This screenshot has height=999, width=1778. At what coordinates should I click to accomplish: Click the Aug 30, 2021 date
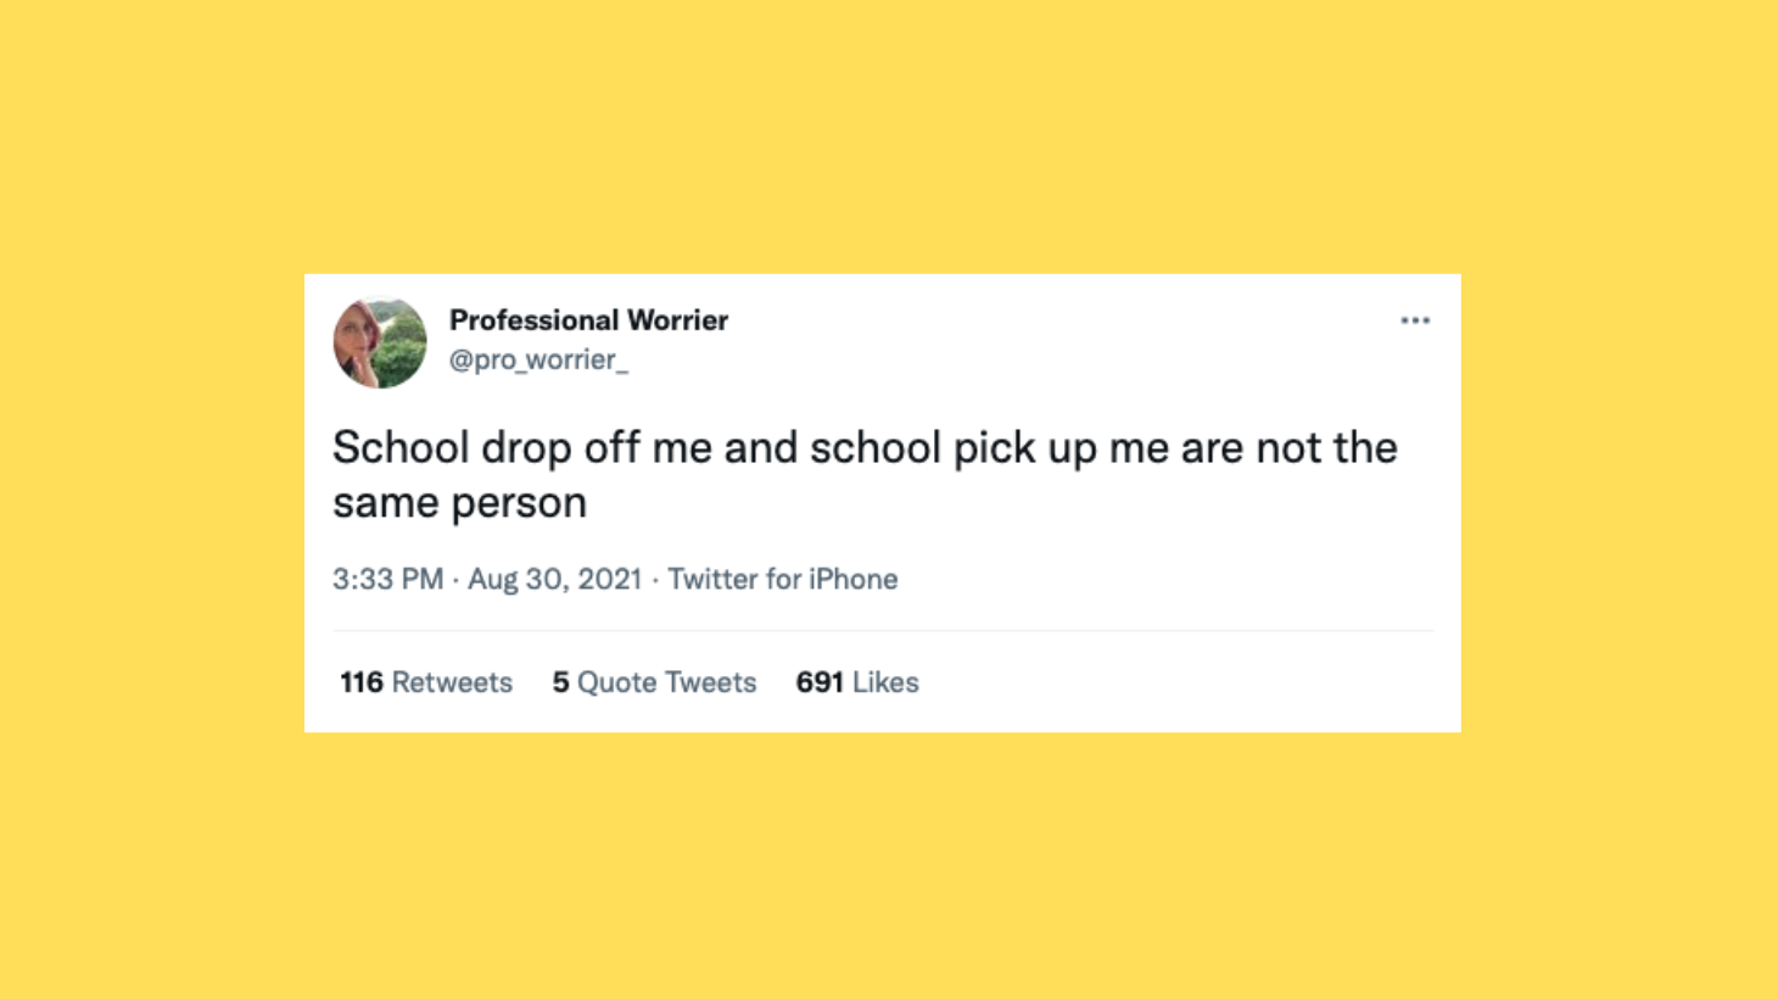coord(554,579)
